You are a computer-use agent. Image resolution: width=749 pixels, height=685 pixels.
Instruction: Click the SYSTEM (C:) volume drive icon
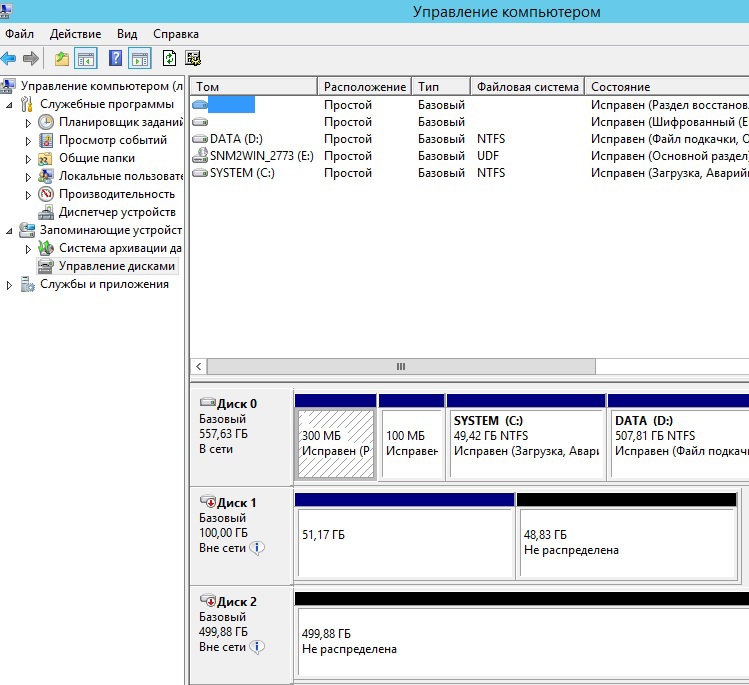[200, 173]
